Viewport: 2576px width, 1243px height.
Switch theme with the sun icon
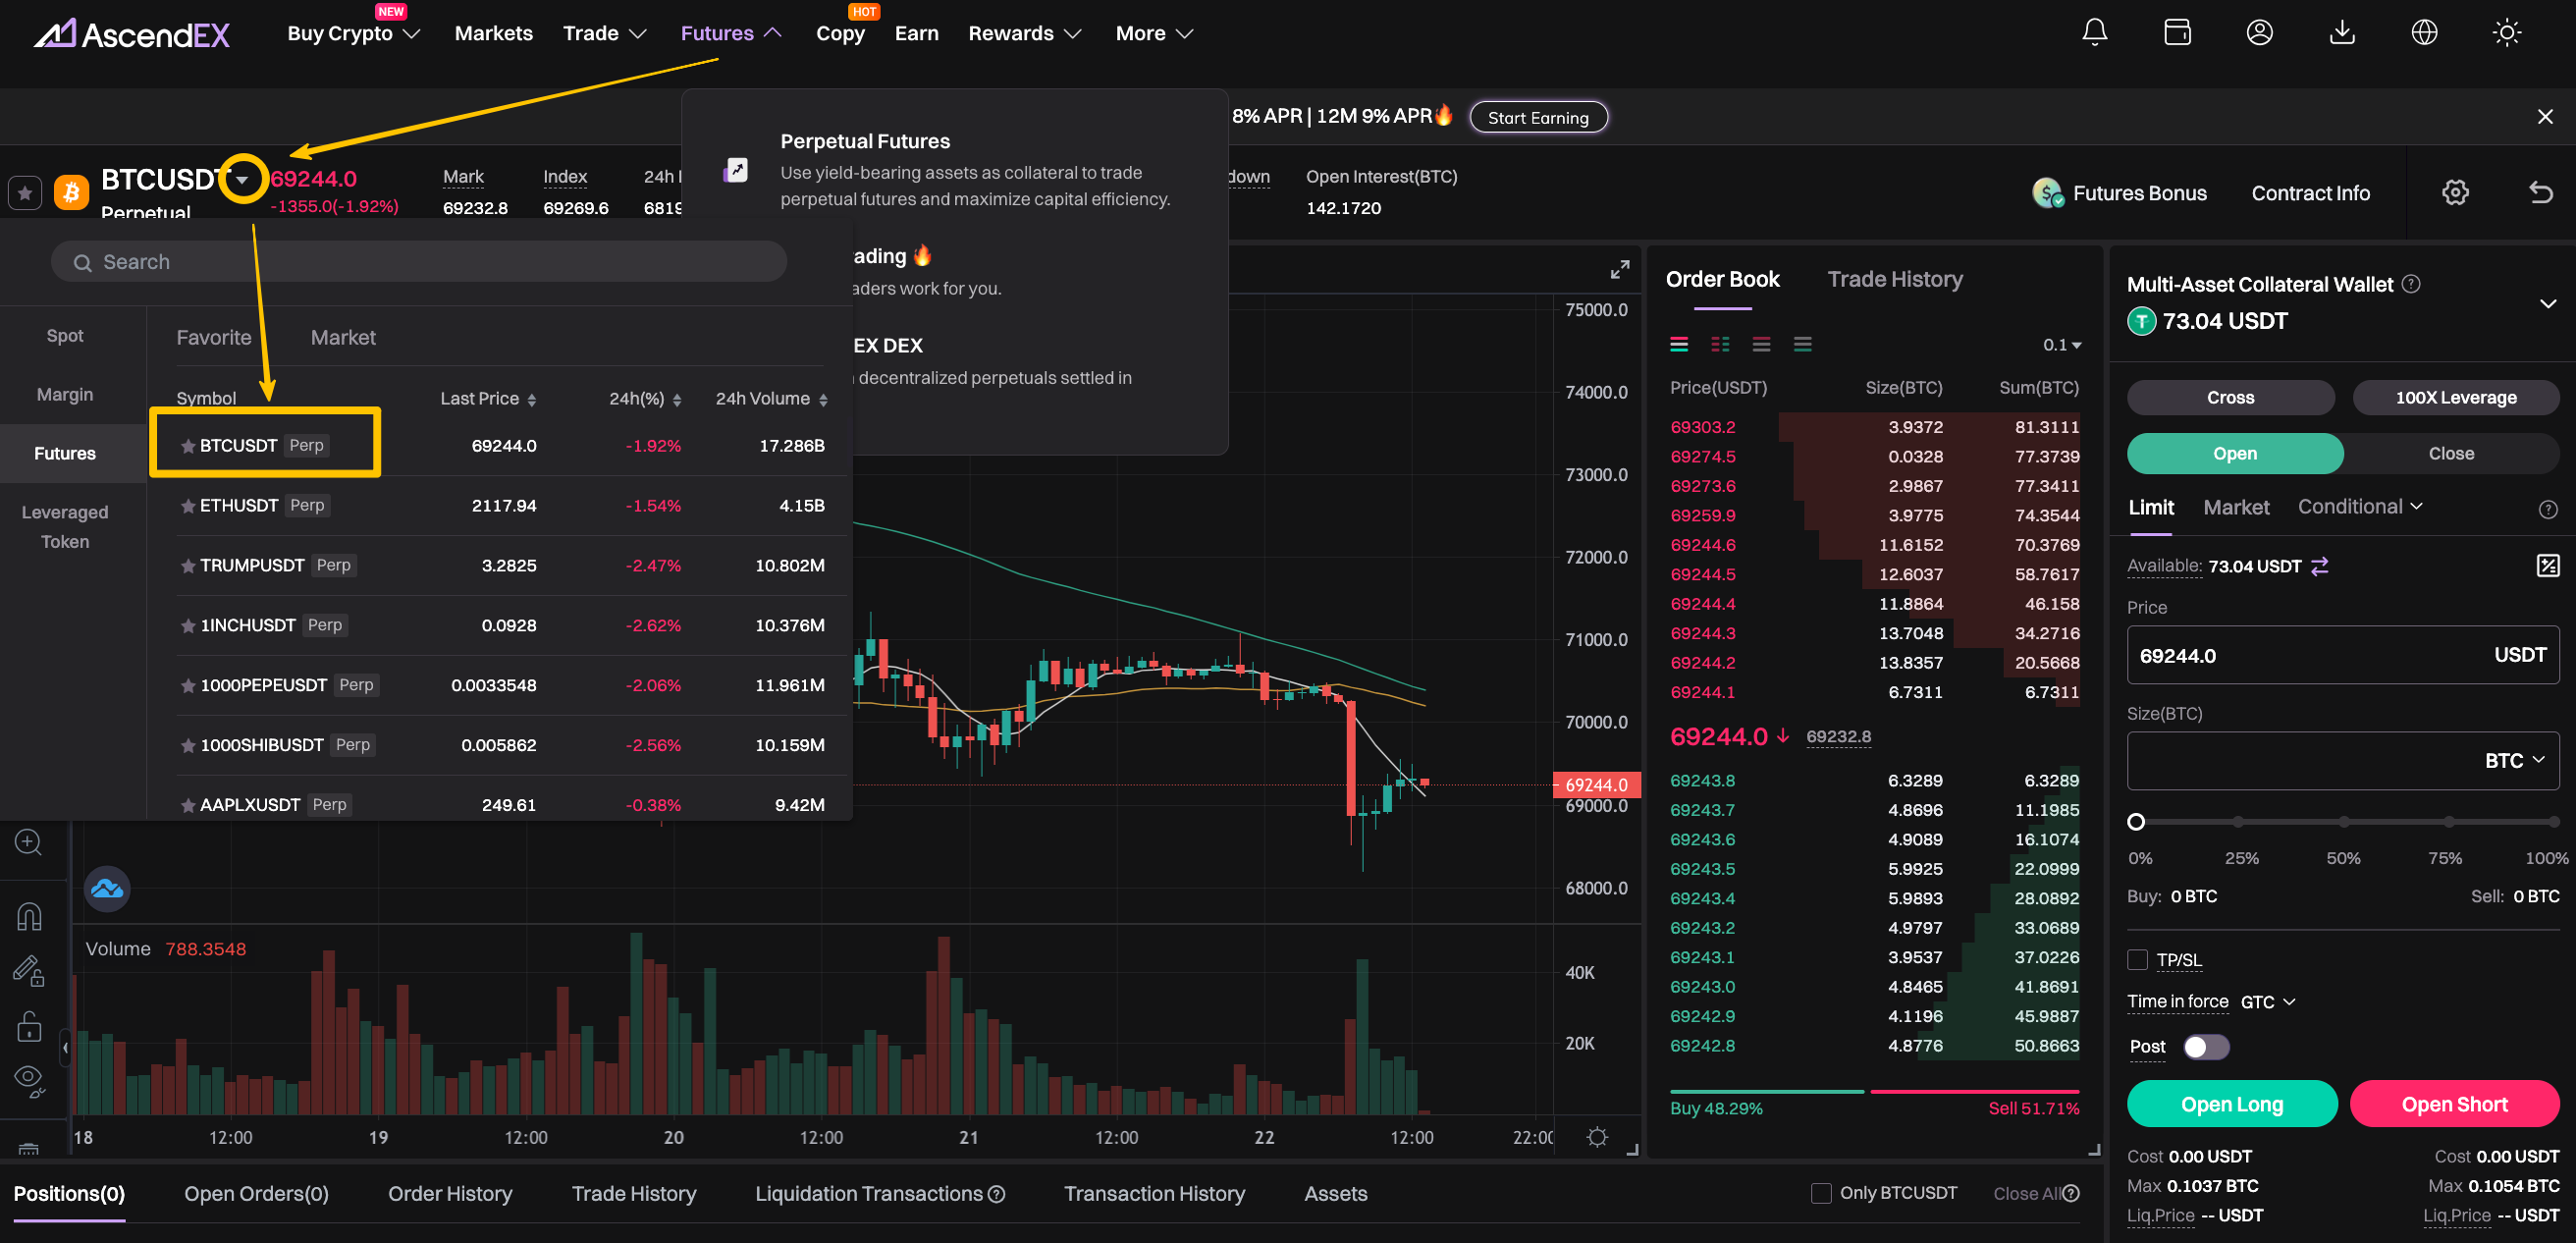click(x=2505, y=33)
